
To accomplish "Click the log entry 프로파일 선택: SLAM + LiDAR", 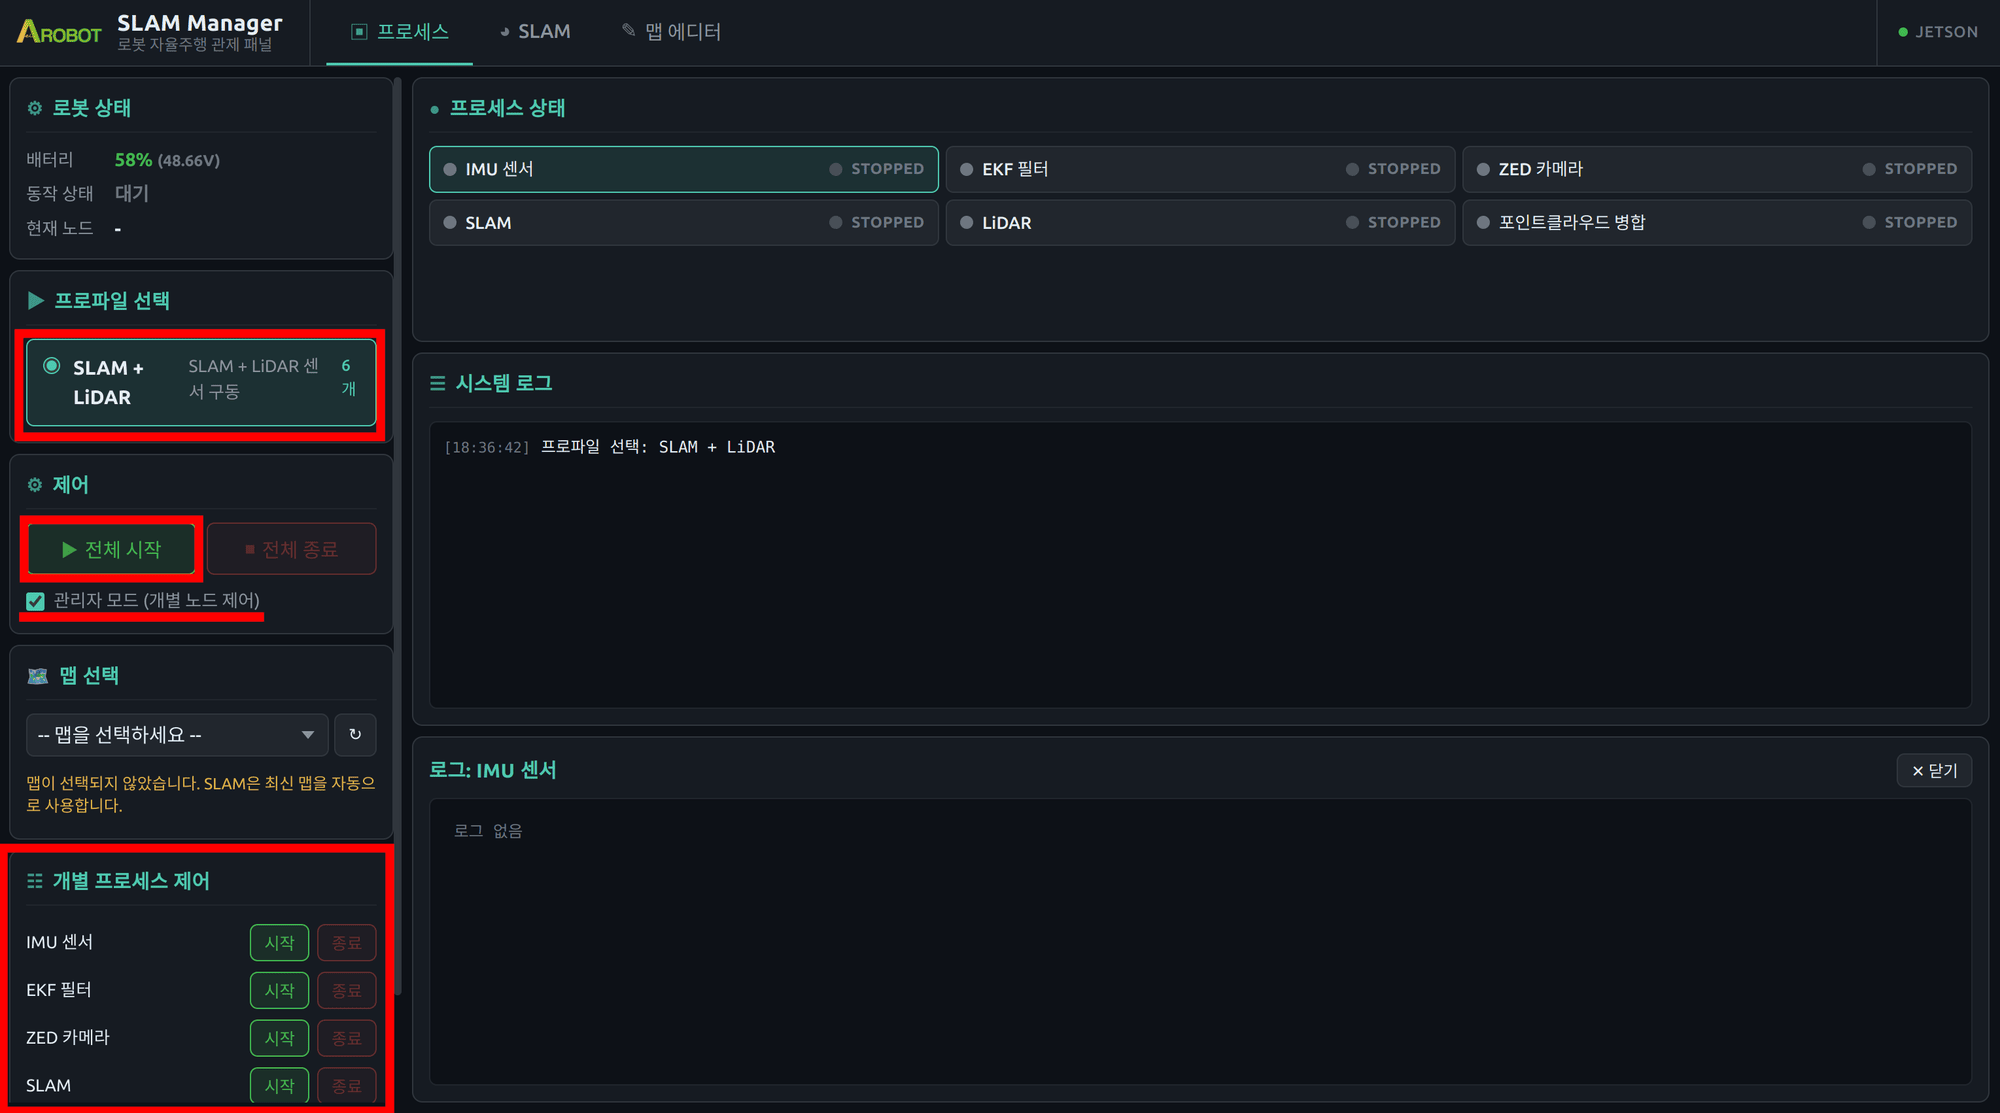I will 658,447.
